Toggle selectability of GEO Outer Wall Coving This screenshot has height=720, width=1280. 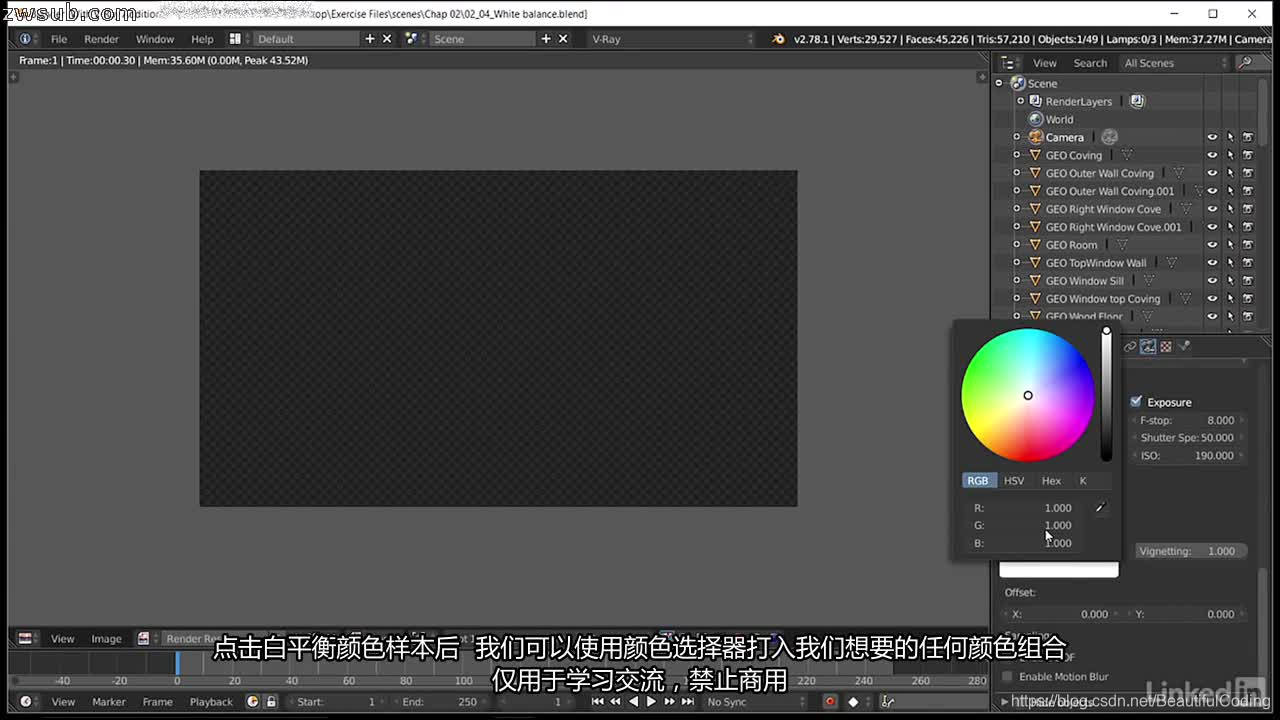coord(1230,173)
